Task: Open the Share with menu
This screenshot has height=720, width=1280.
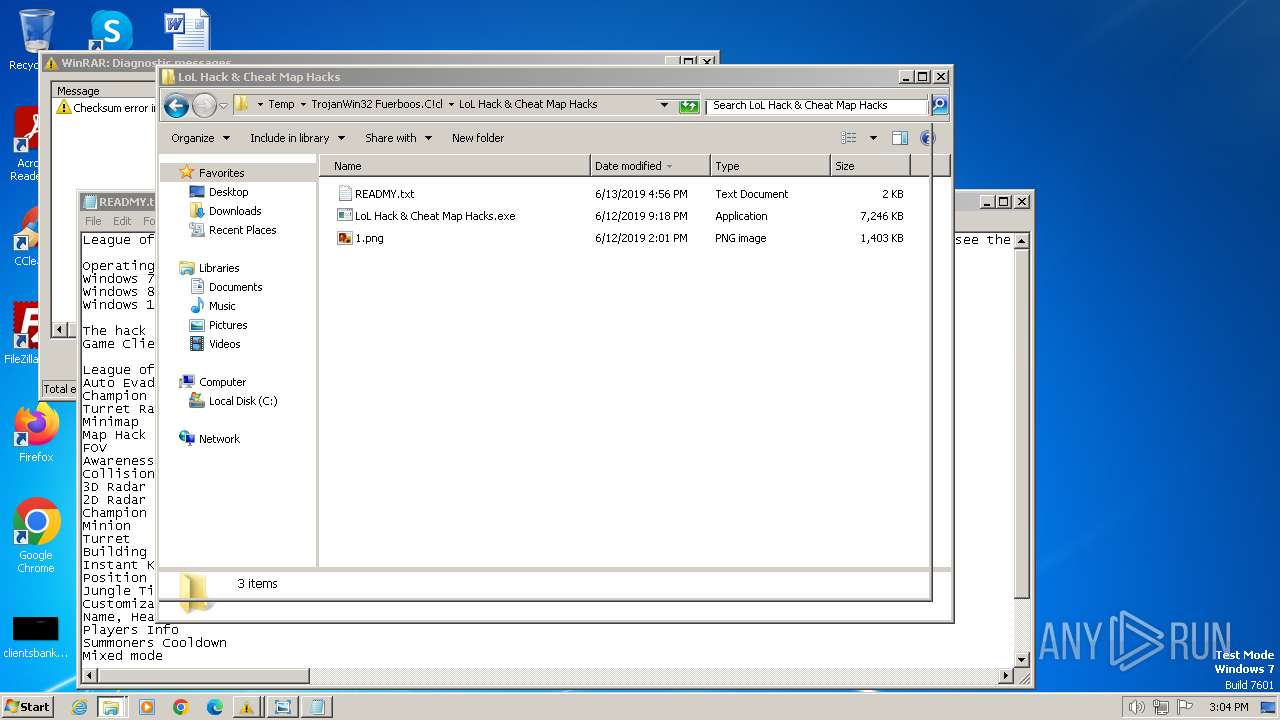Action: coord(398,138)
